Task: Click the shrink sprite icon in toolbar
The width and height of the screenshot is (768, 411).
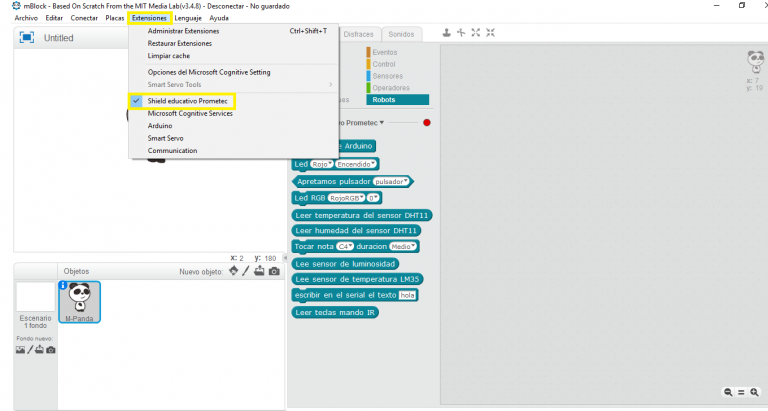Action: [x=491, y=33]
